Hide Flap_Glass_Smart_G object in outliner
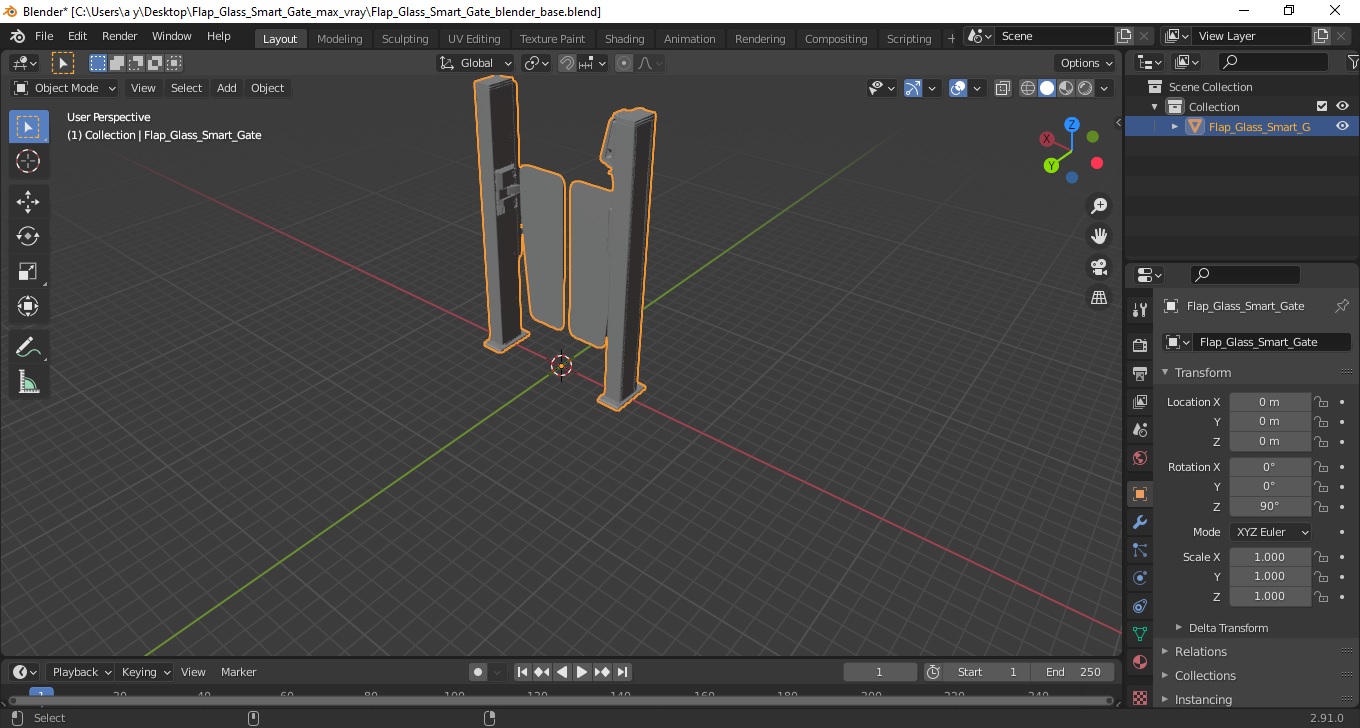This screenshot has width=1360, height=728. tap(1342, 126)
